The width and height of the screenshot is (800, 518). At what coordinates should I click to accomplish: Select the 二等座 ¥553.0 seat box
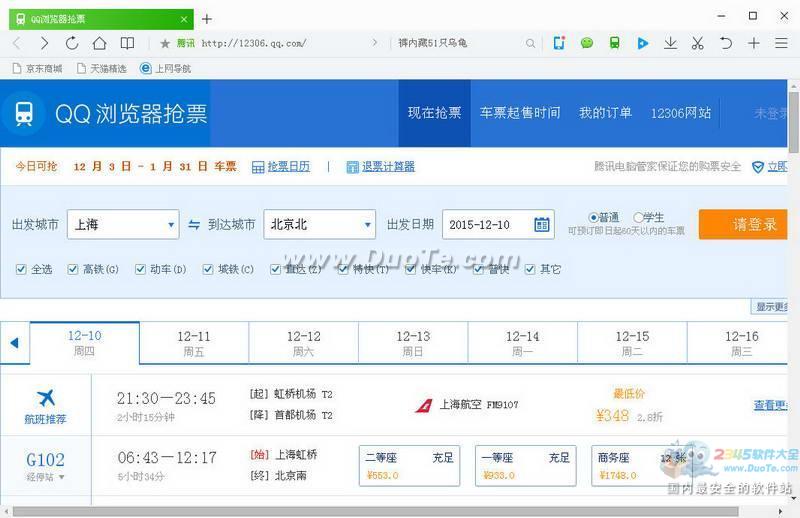coord(409,466)
